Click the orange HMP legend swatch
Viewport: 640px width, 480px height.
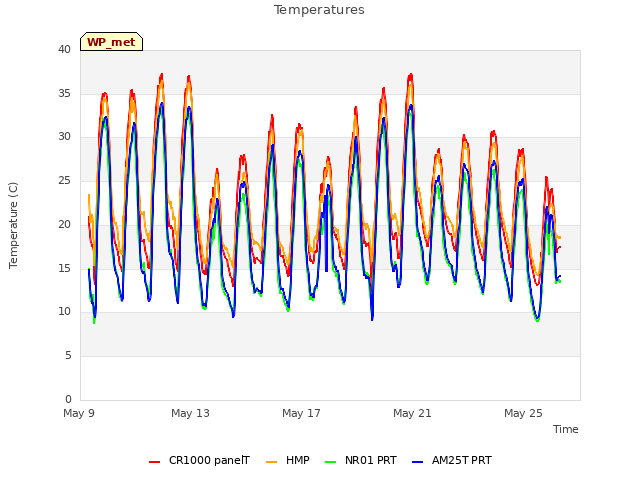click(271, 462)
